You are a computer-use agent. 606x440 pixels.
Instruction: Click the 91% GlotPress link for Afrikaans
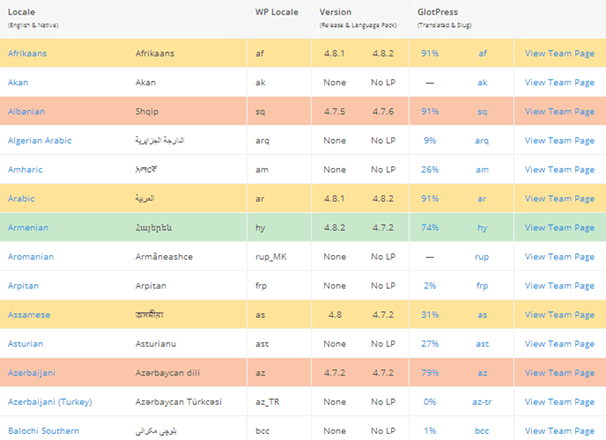(x=431, y=53)
